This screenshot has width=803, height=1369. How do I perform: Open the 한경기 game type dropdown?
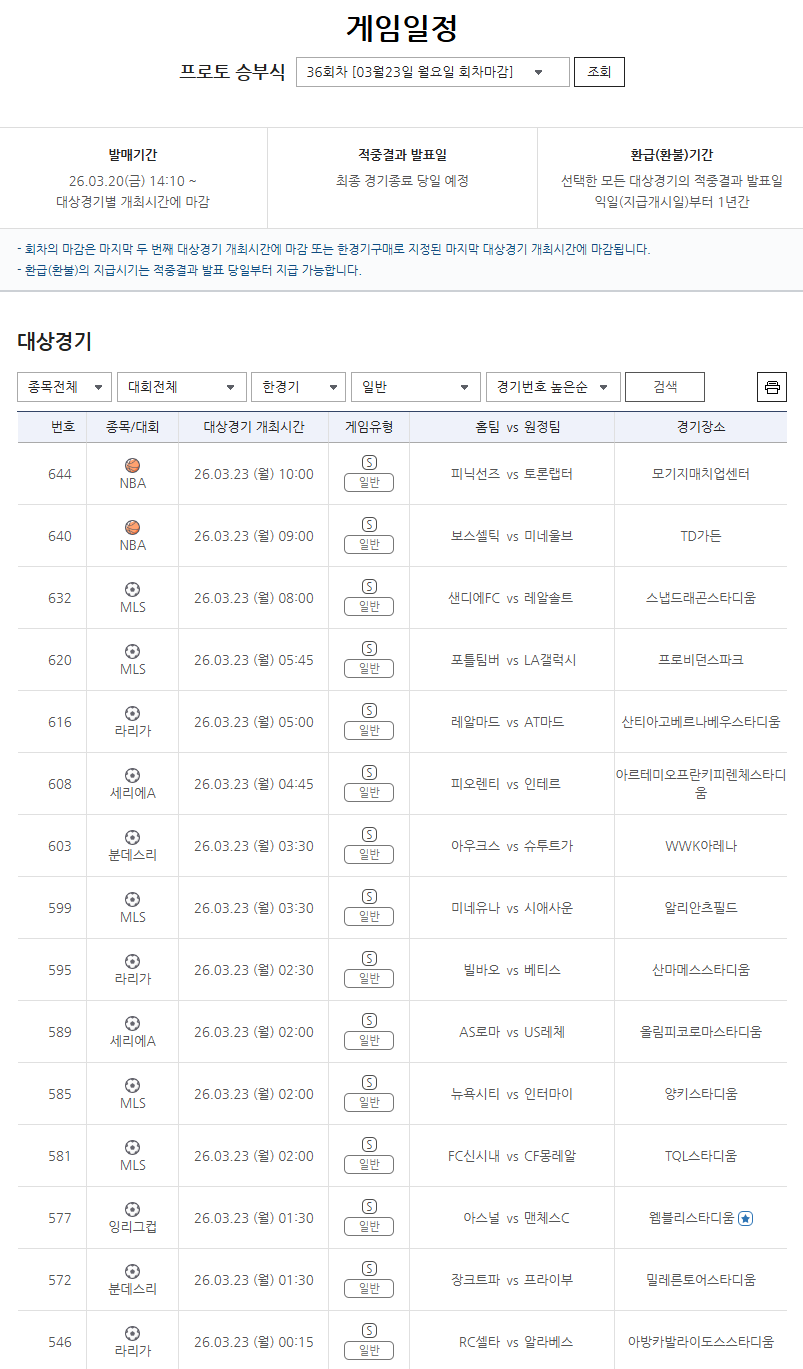click(x=297, y=386)
